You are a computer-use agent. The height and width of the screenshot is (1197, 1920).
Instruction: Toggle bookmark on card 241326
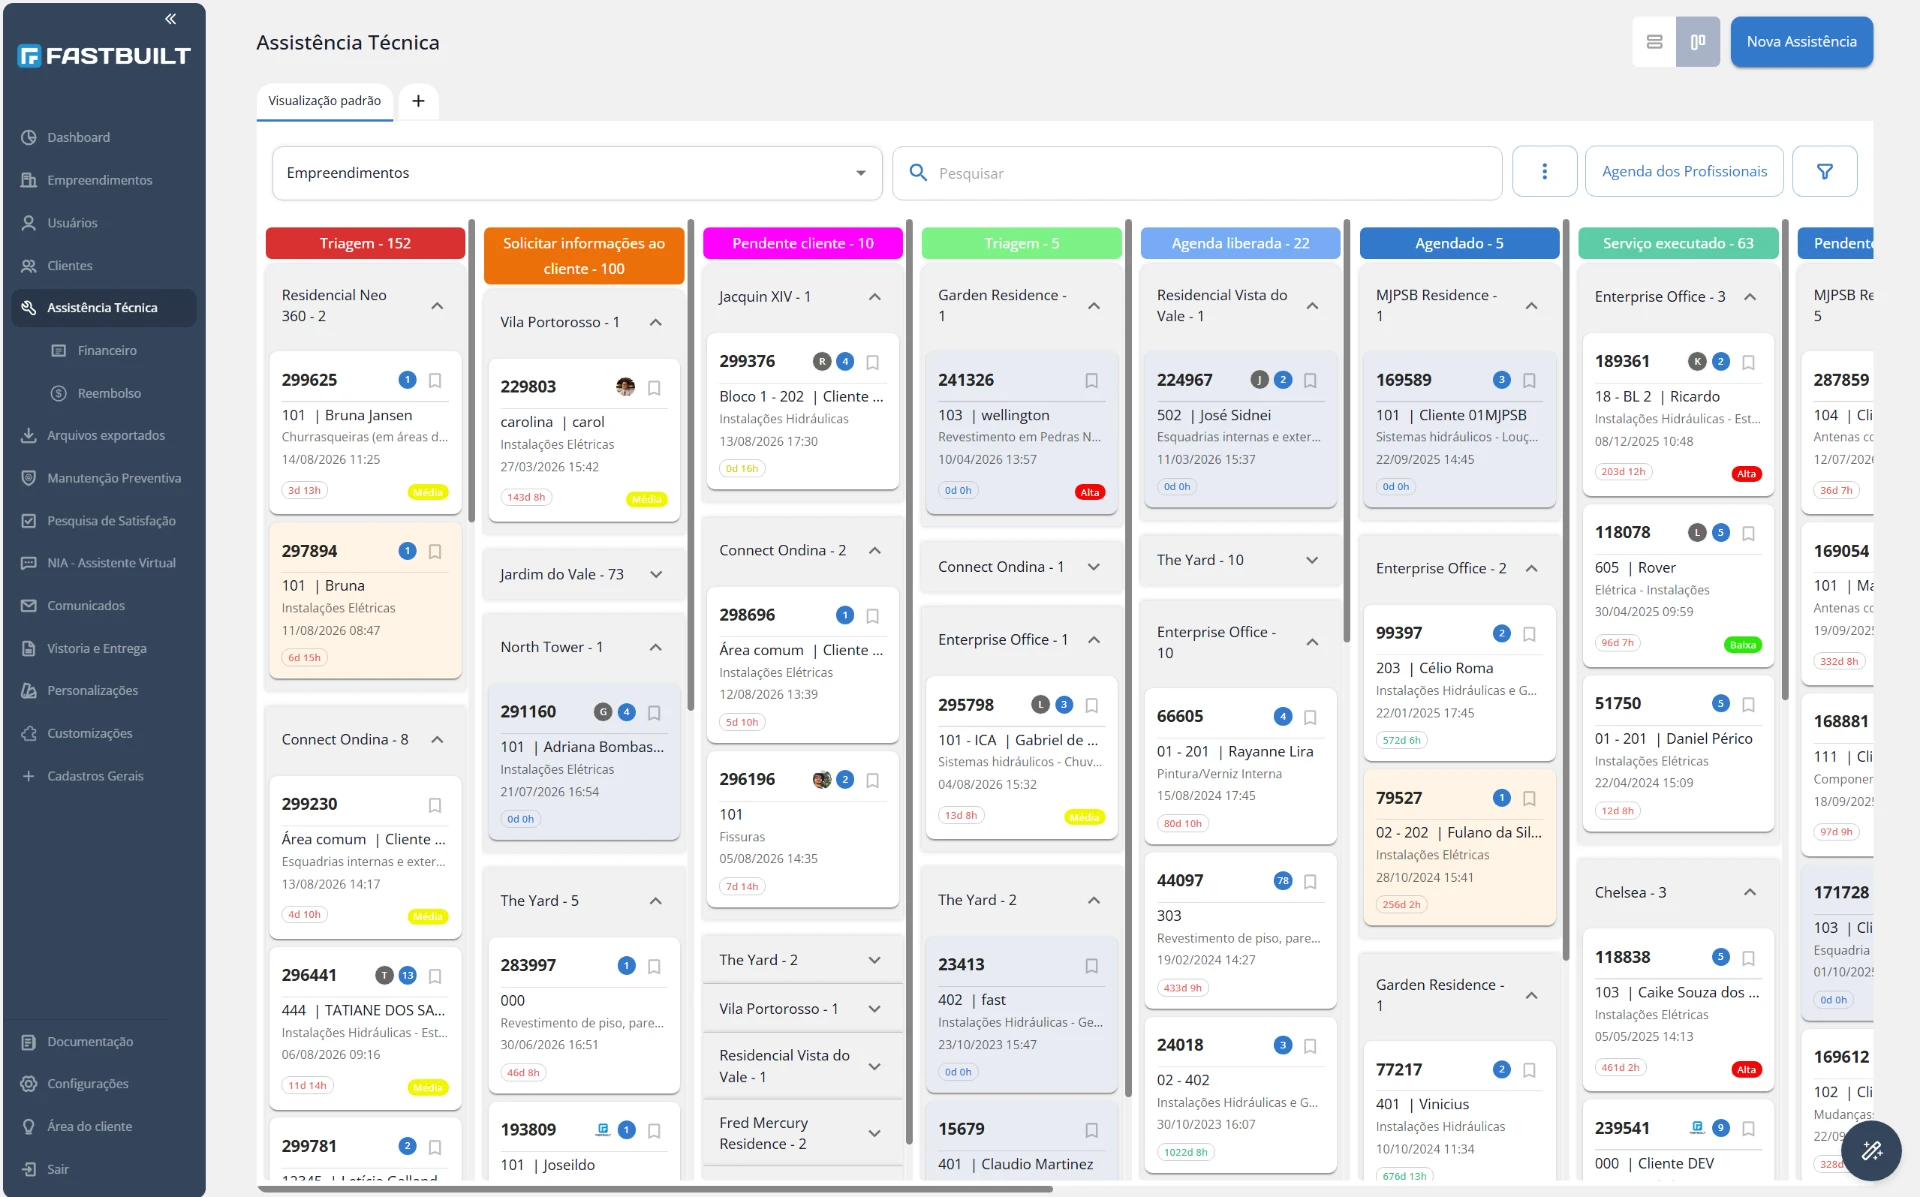(x=1092, y=380)
